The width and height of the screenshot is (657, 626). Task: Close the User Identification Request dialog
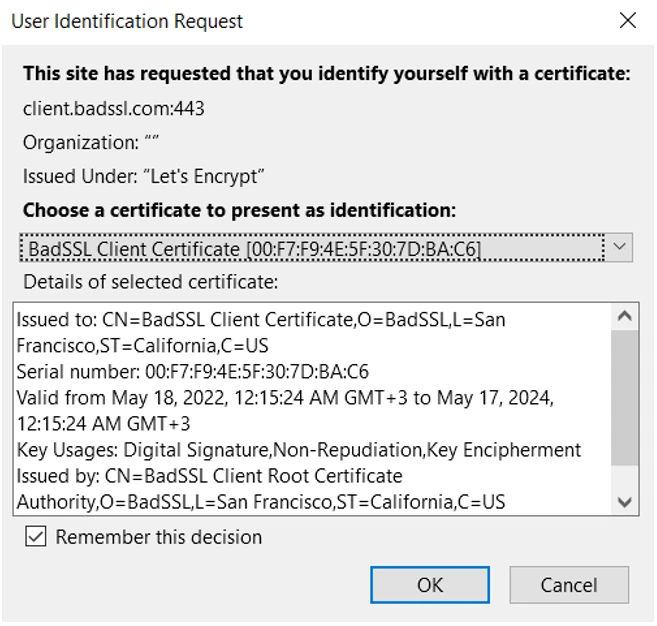click(628, 21)
